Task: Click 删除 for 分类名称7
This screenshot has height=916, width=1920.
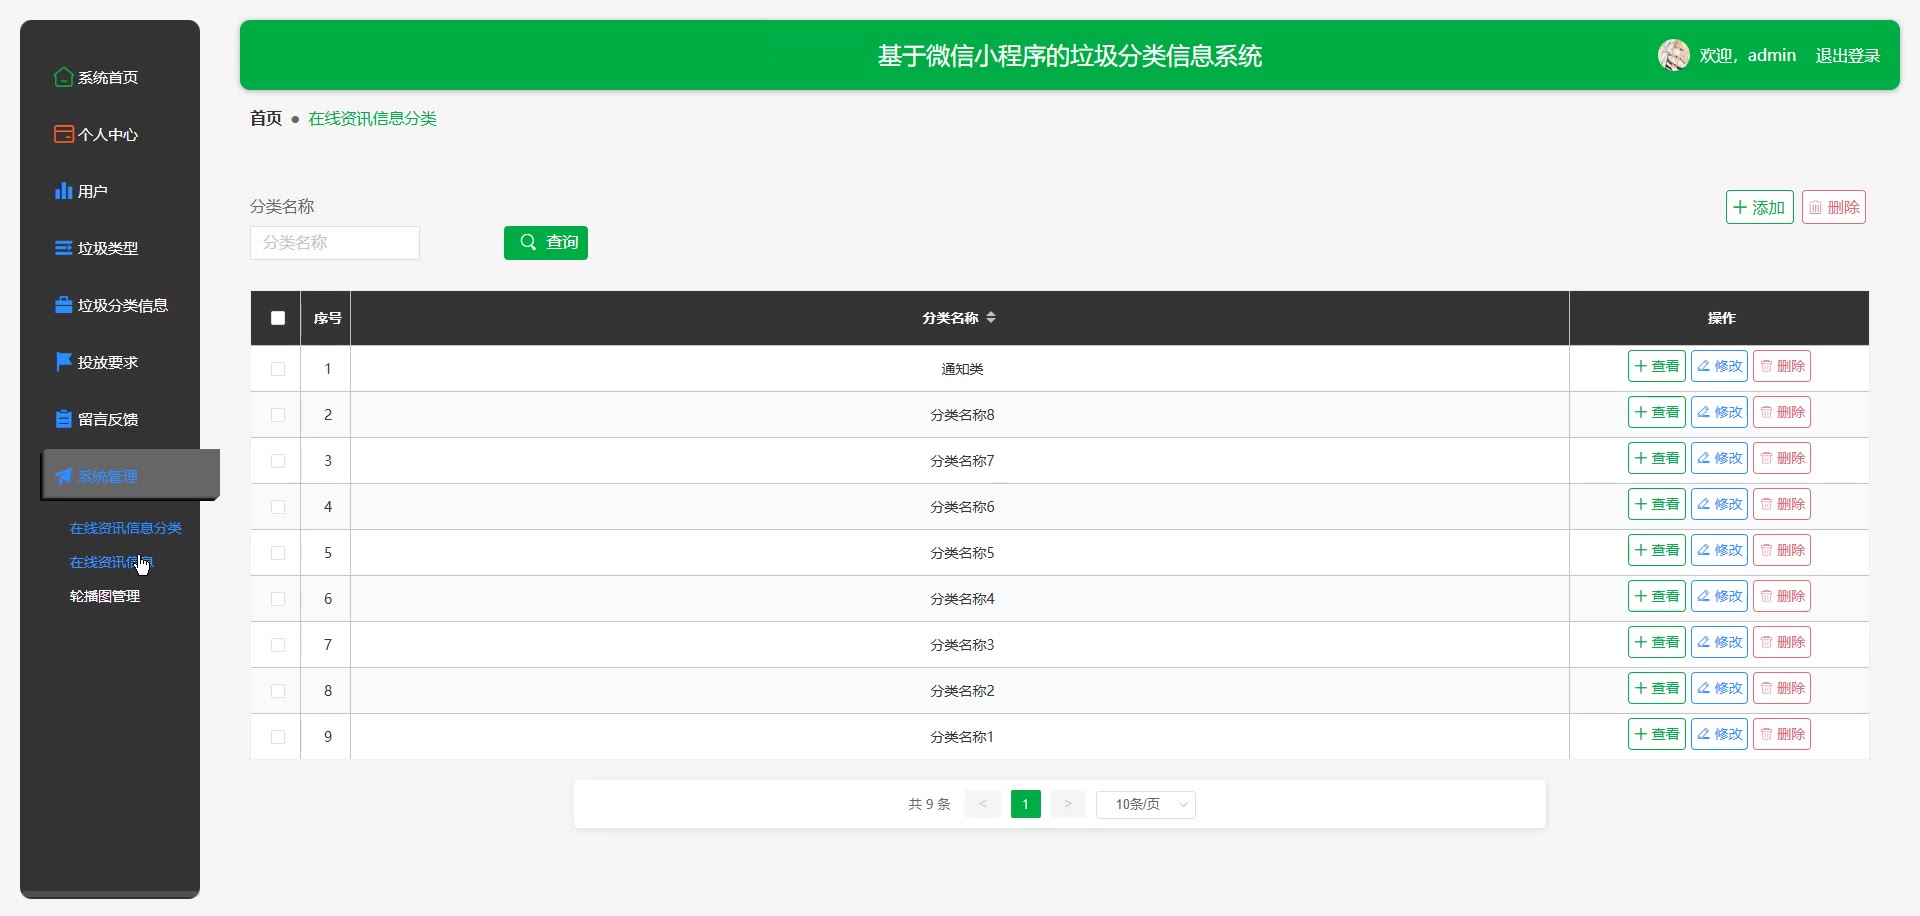Action: [1782, 458]
